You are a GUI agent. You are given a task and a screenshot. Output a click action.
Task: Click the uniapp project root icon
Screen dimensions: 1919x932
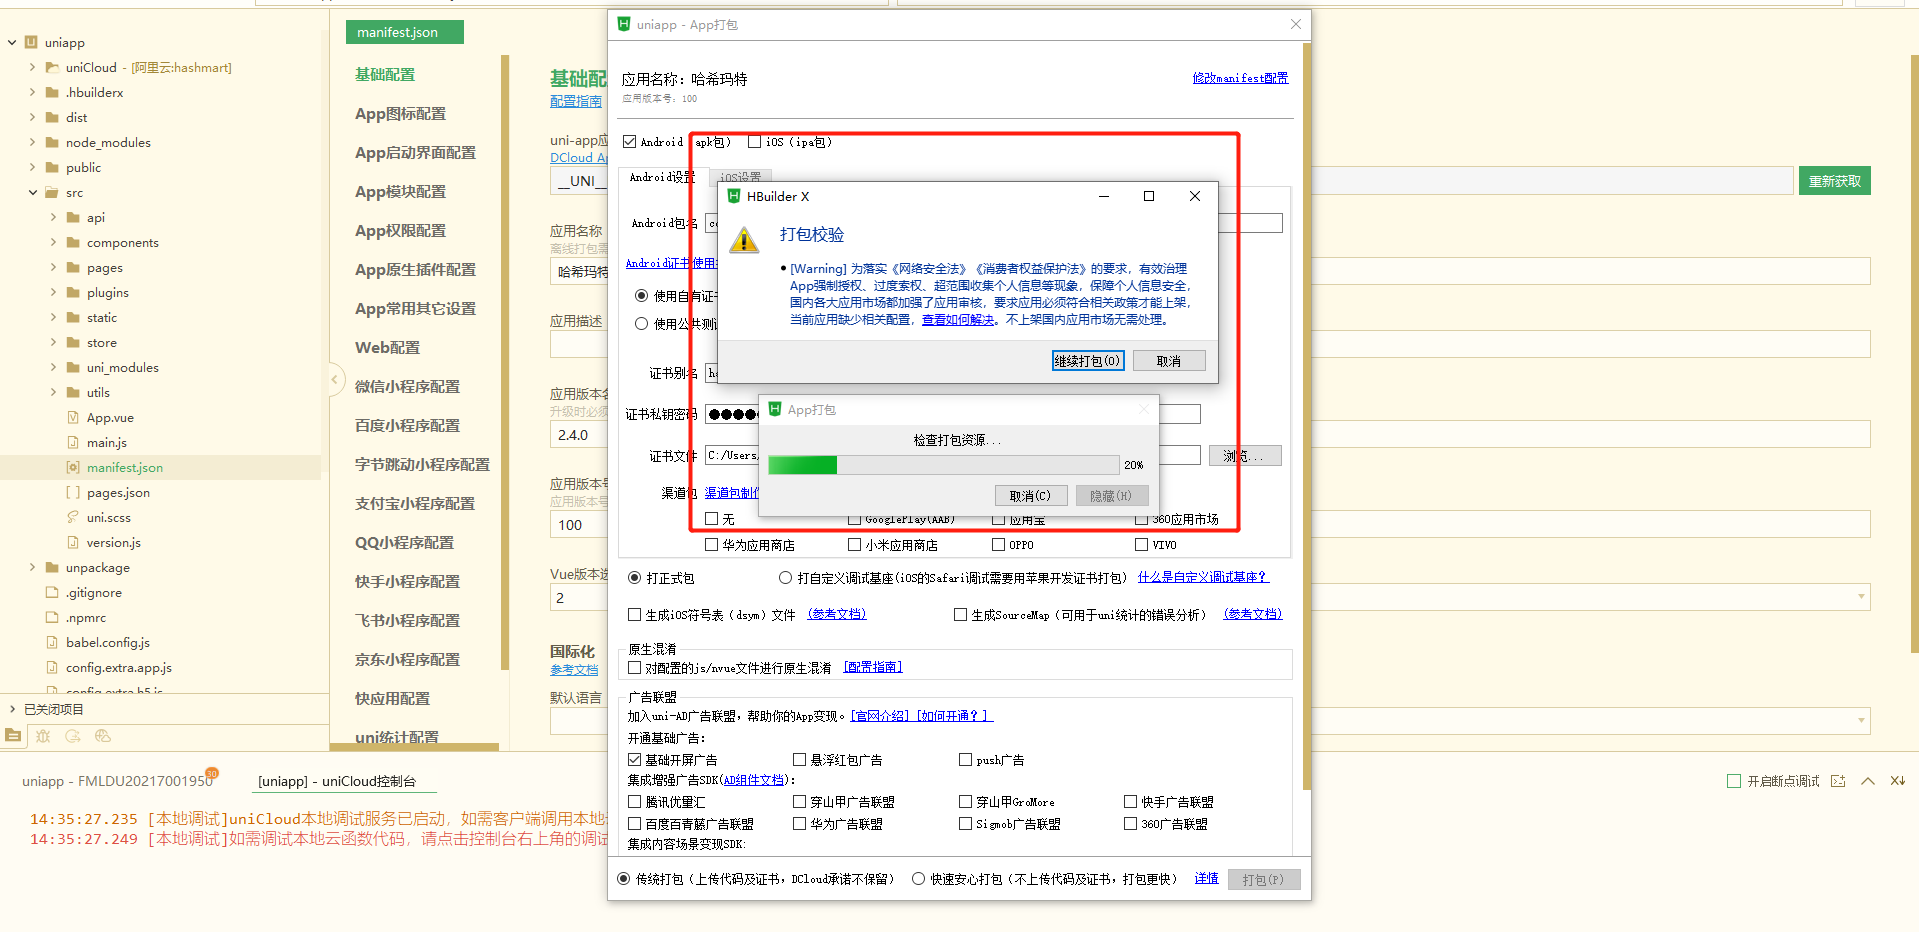point(31,42)
